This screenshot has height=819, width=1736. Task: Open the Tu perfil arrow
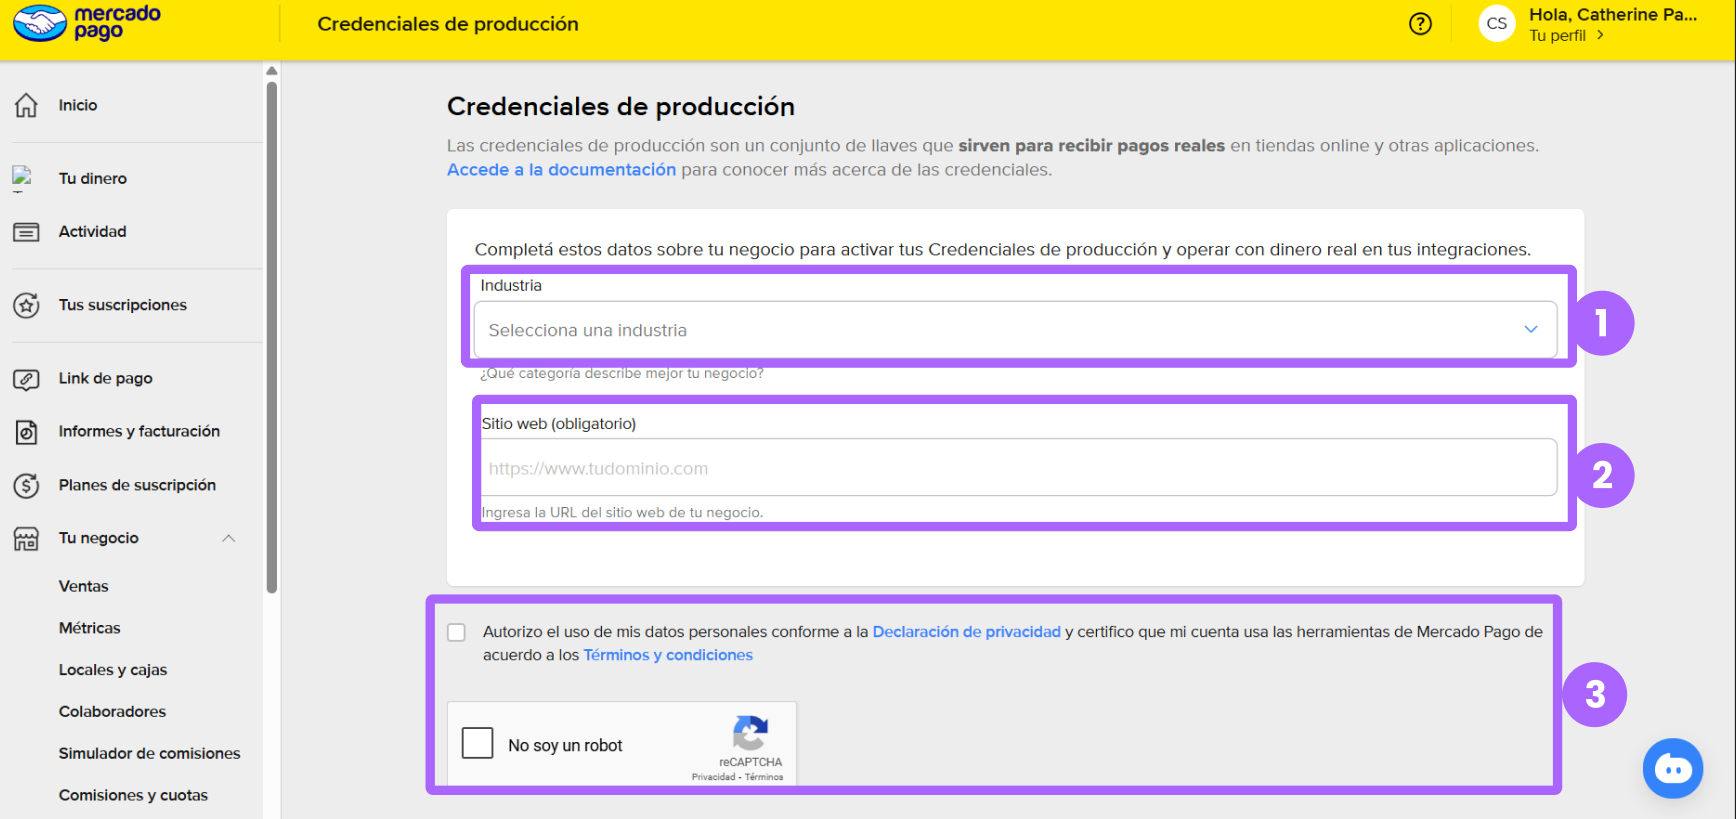tap(1600, 35)
